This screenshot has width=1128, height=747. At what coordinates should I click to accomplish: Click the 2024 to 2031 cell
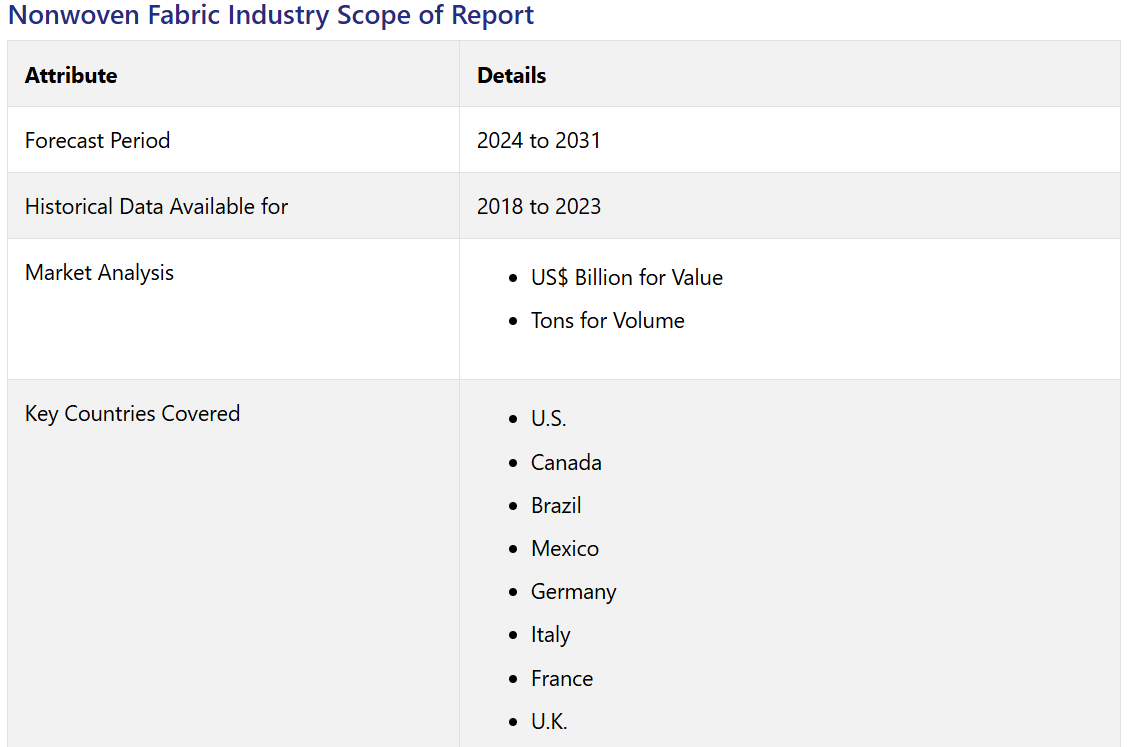538,140
